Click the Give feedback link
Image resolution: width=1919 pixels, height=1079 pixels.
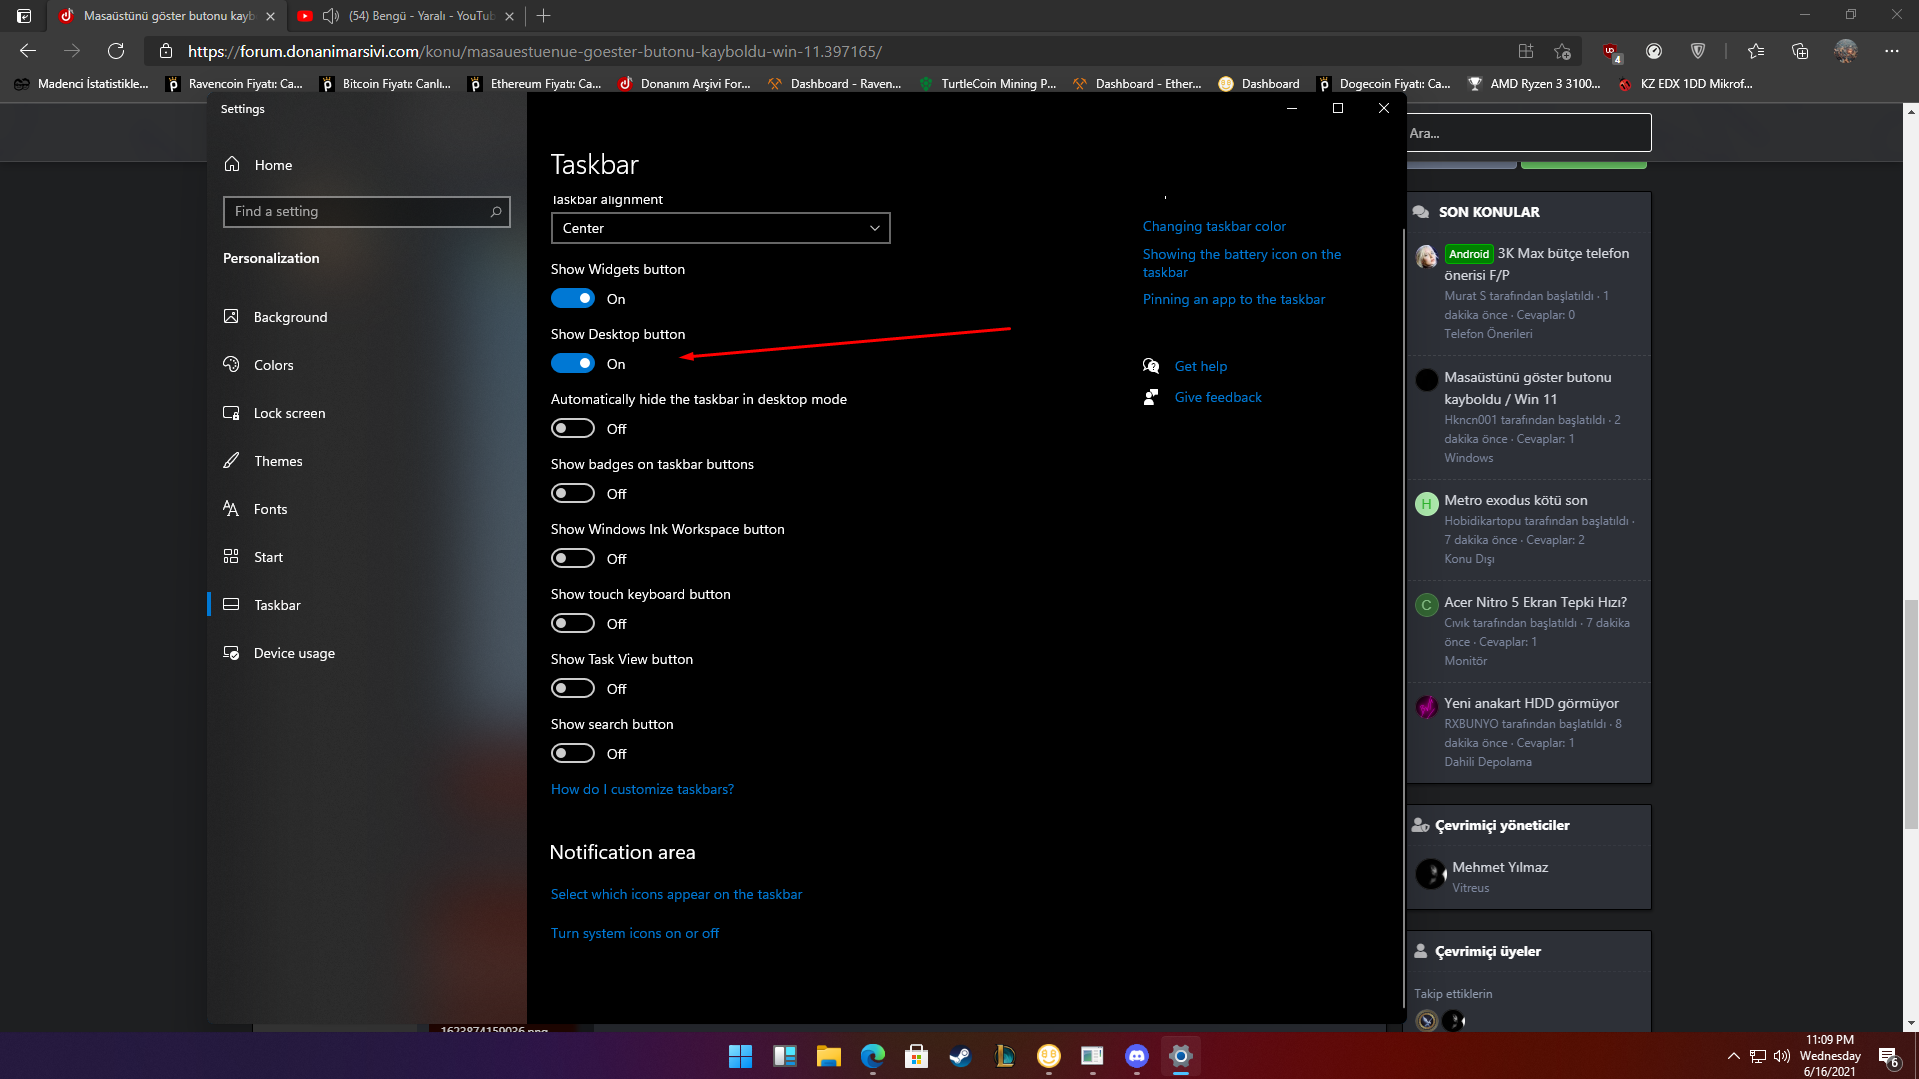1218,397
